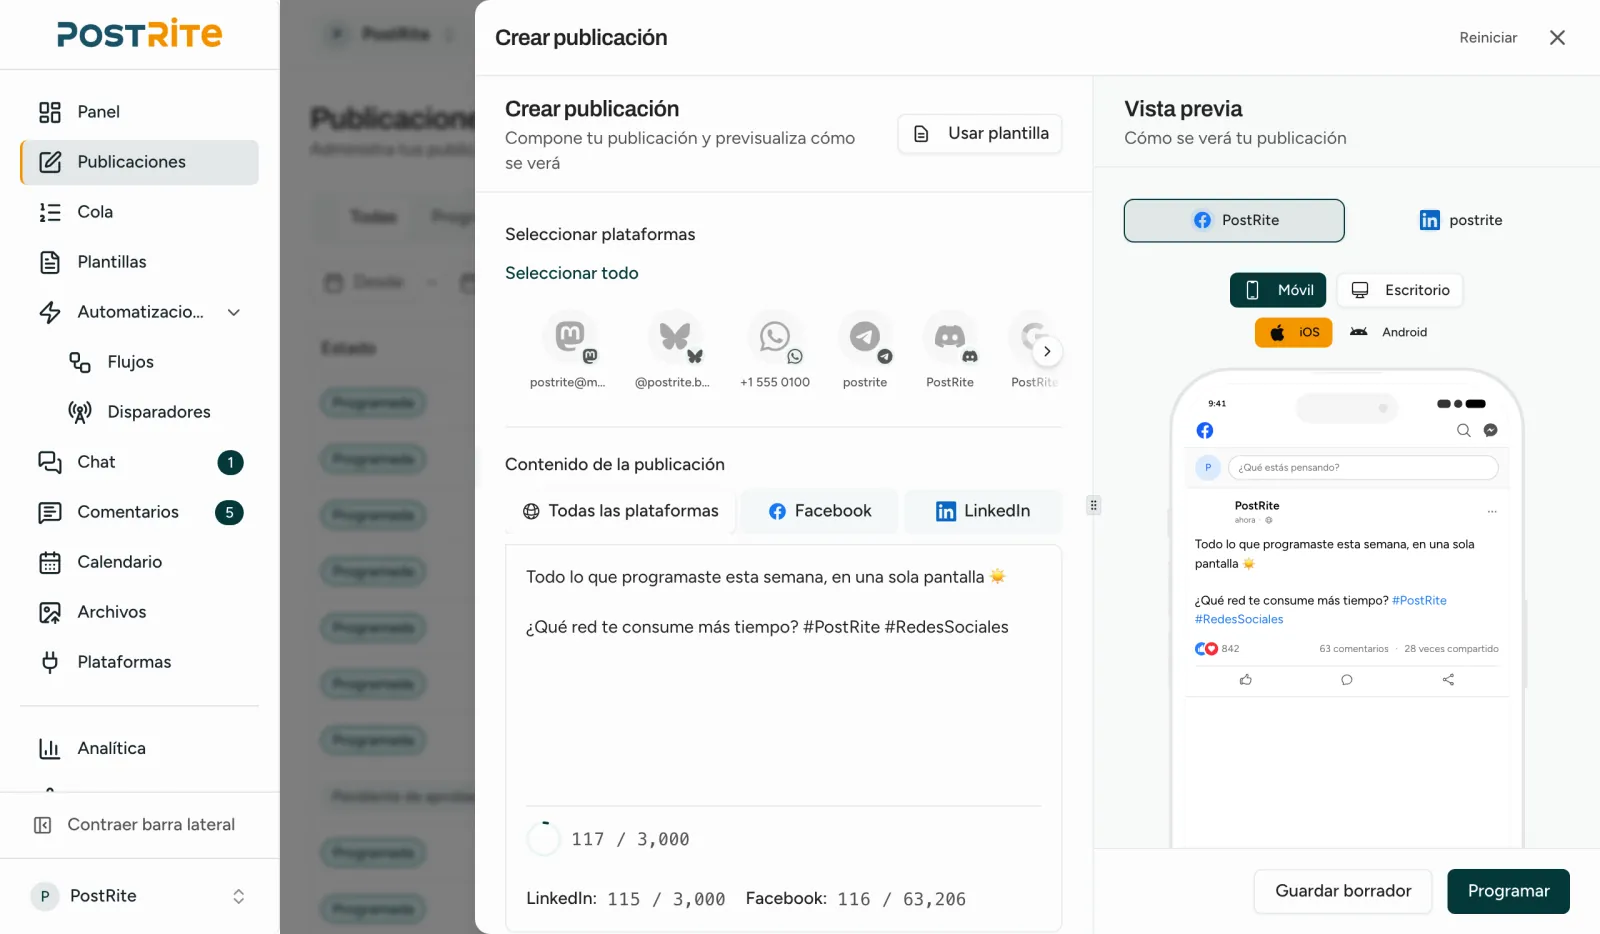Show Facebook PostRite preview

click(x=1234, y=221)
